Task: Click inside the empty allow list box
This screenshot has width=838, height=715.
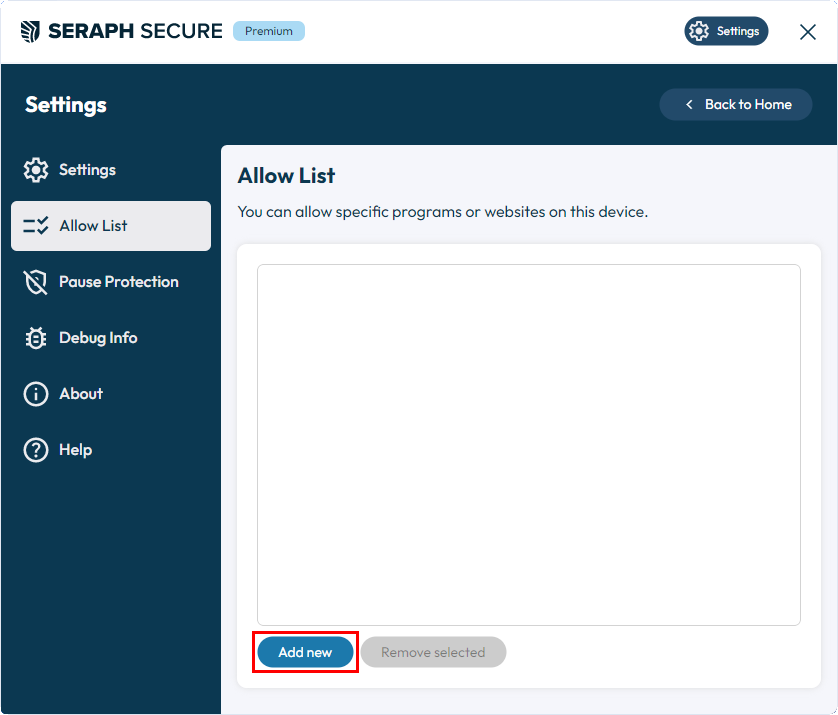Action: pyautogui.click(x=529, y=445)
